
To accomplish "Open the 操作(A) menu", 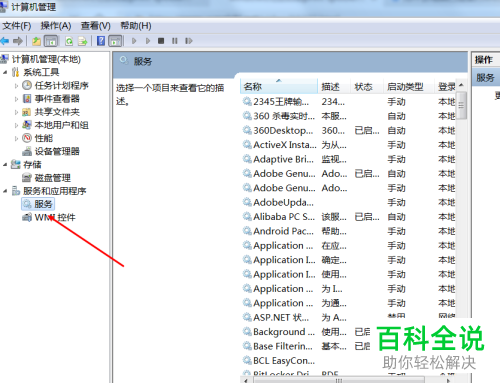I will tap(56, 26).
